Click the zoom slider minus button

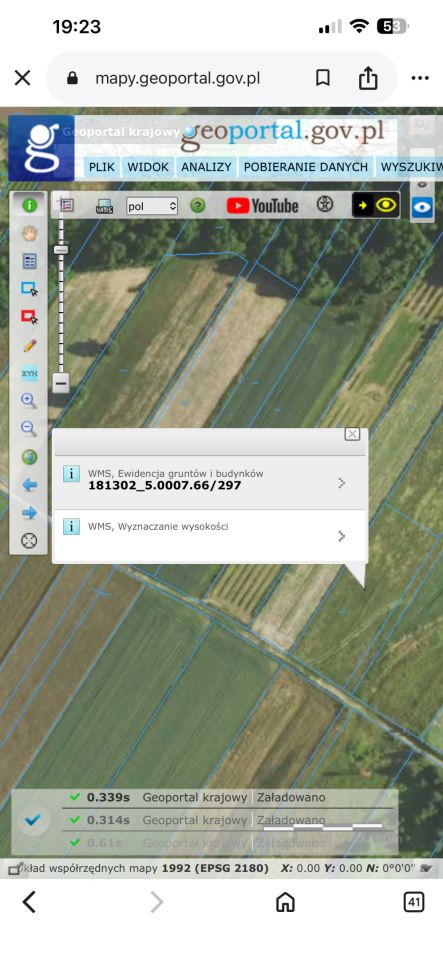60,383
